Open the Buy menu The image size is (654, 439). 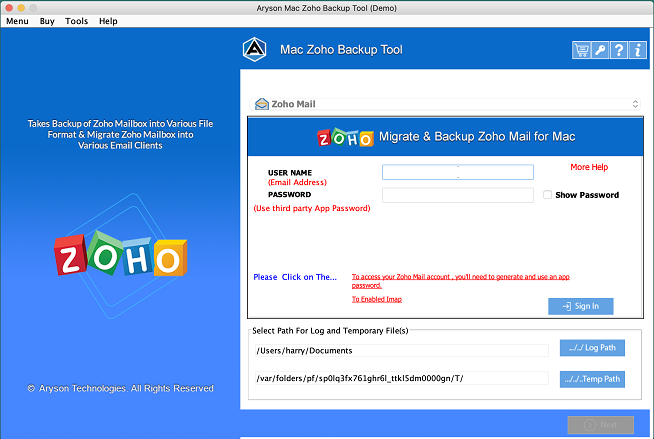[x=47, y=21]
